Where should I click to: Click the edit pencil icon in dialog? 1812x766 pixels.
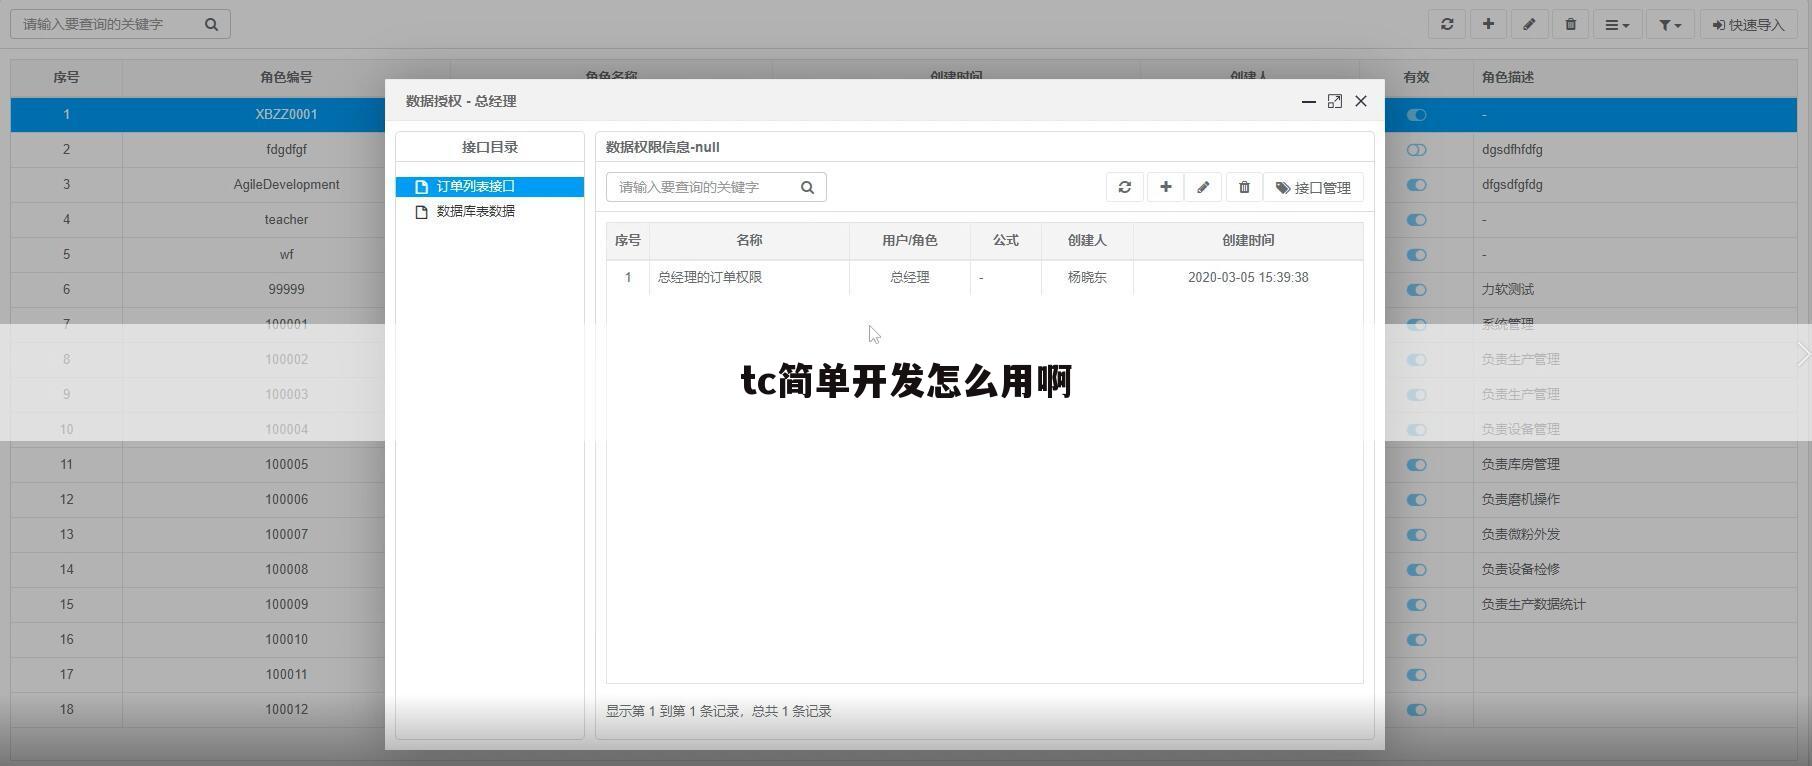[x=1203, y=187]
